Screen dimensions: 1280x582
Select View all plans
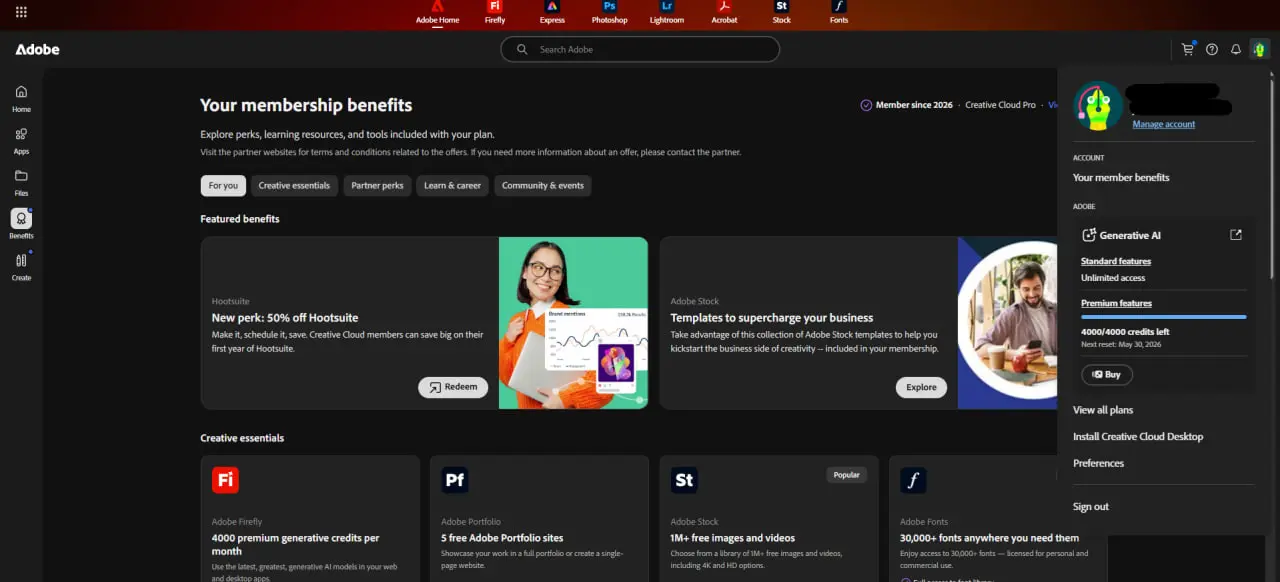tap(1103, 410)
